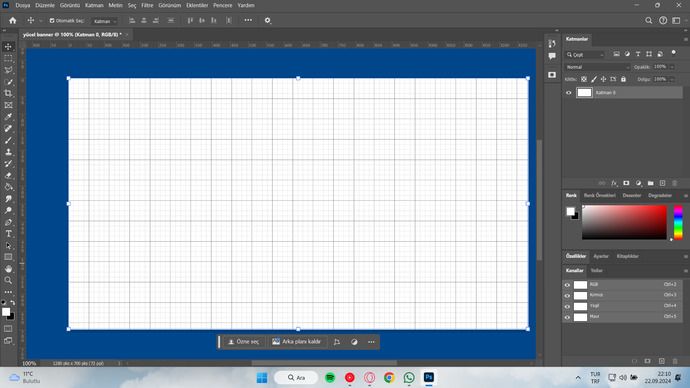Select the Zoom tool
This screenshot has width=690, height=388.
[x=8, y=280]
